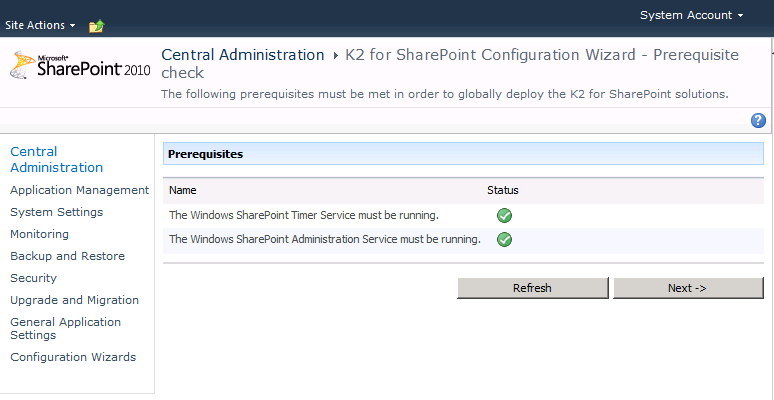Screen dimensions: 774x400
Task: Open the Site Actions dropdown menu
Action: [40, 25]
